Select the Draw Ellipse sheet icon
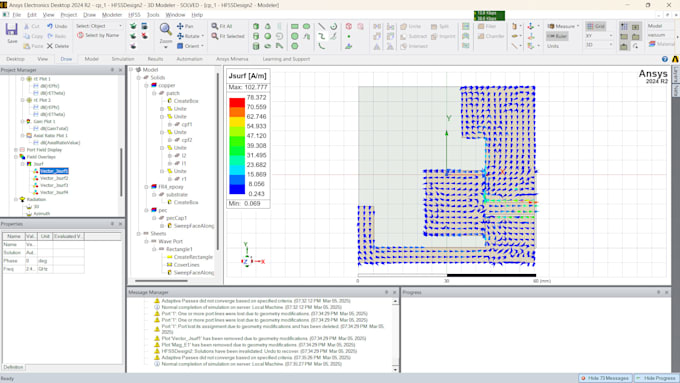 [307, 26]
